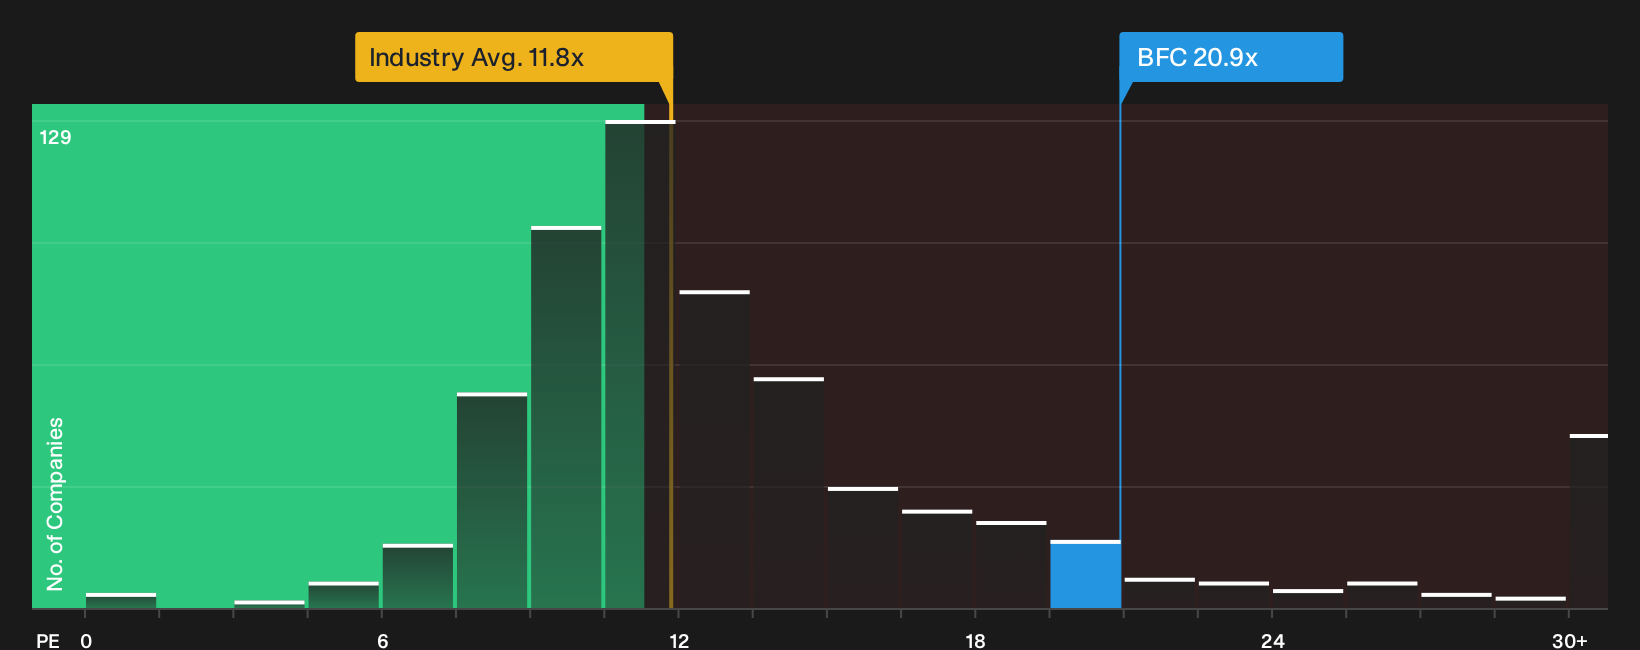
Task: Click the bar starting at PE 6
Action: click(x=418, y=577)
